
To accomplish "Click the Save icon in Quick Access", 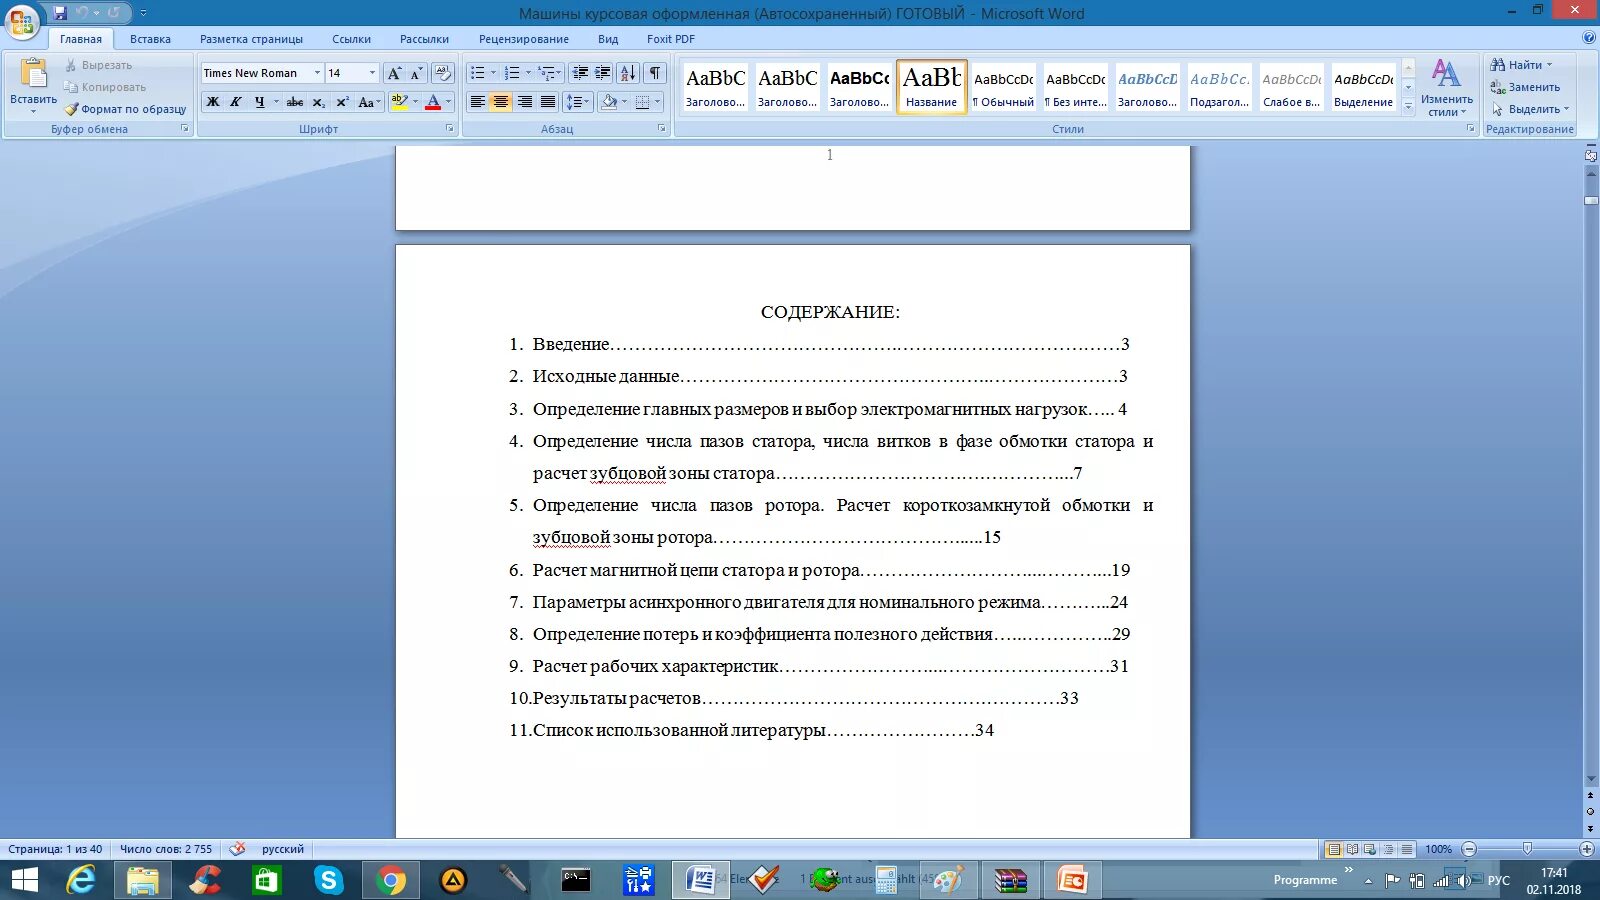I will pos(60,13).
